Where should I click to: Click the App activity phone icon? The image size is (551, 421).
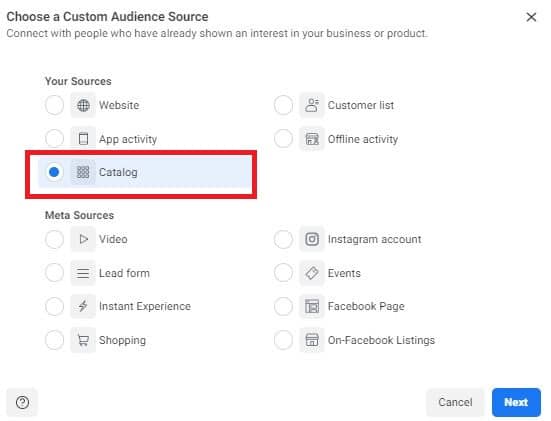pyautogui.click(x=83, y=139)
